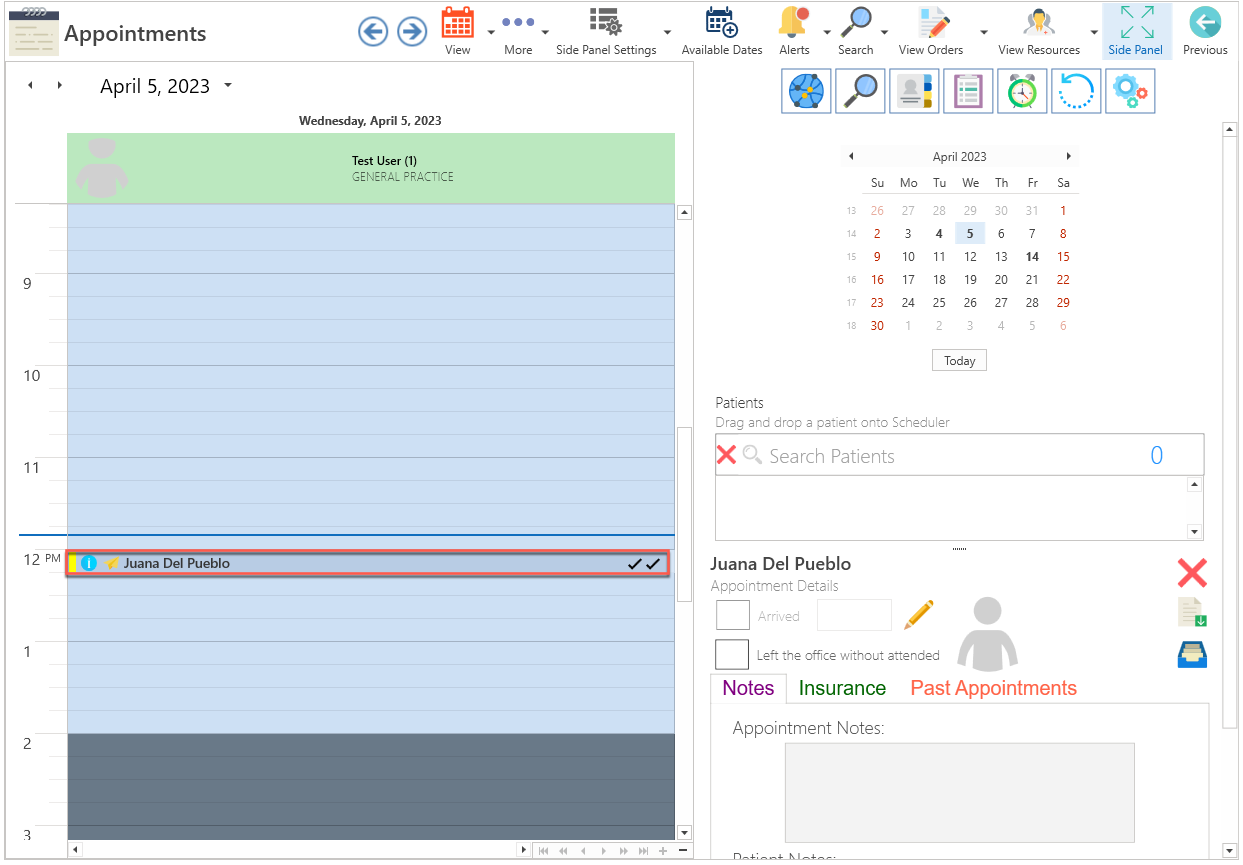Click the globe network side panel icon
This screenshot has width=1243, height=865.
[806, 91]
